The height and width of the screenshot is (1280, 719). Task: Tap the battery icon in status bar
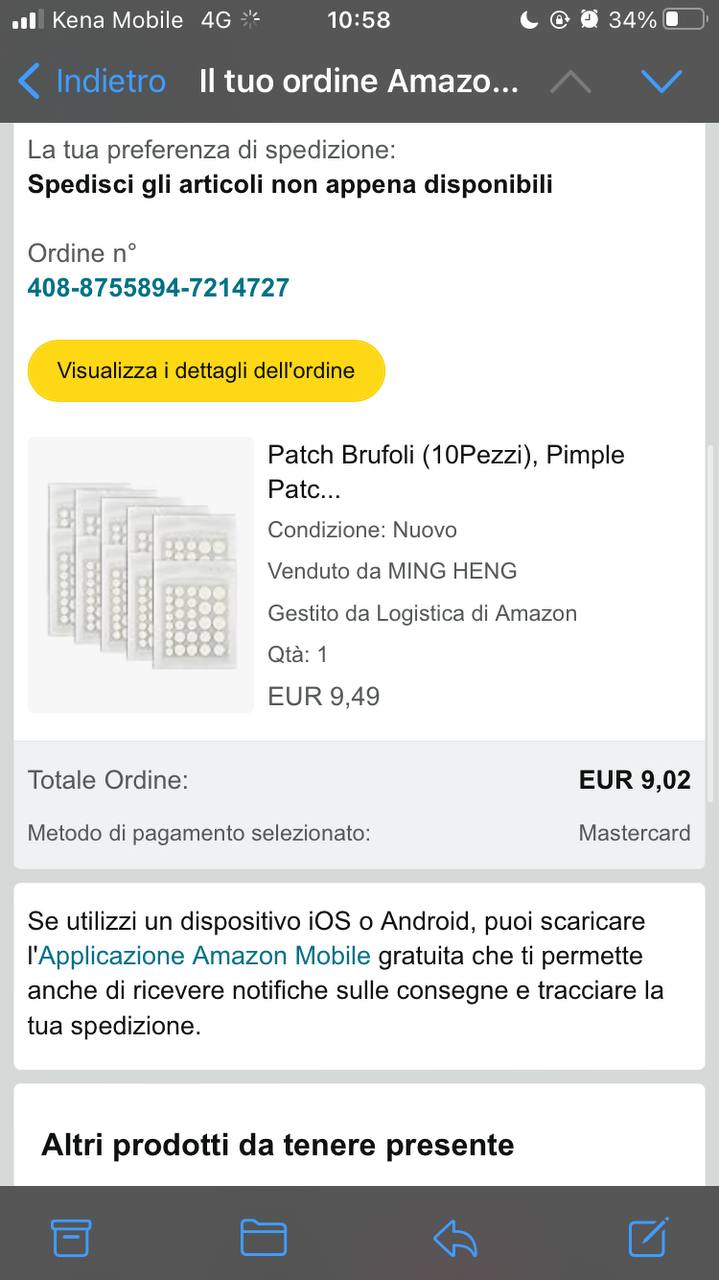coord(685,20)
